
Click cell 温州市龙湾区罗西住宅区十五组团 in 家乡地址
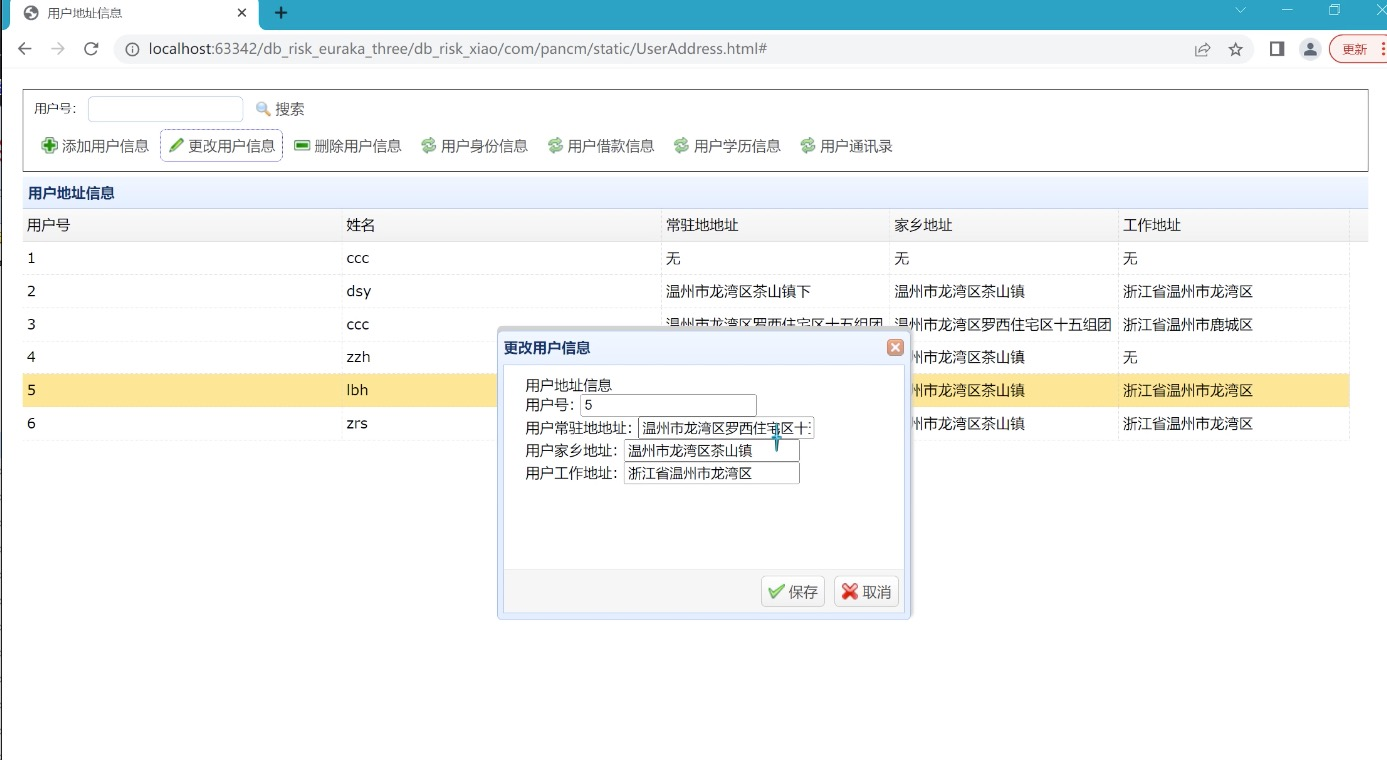1004,324
